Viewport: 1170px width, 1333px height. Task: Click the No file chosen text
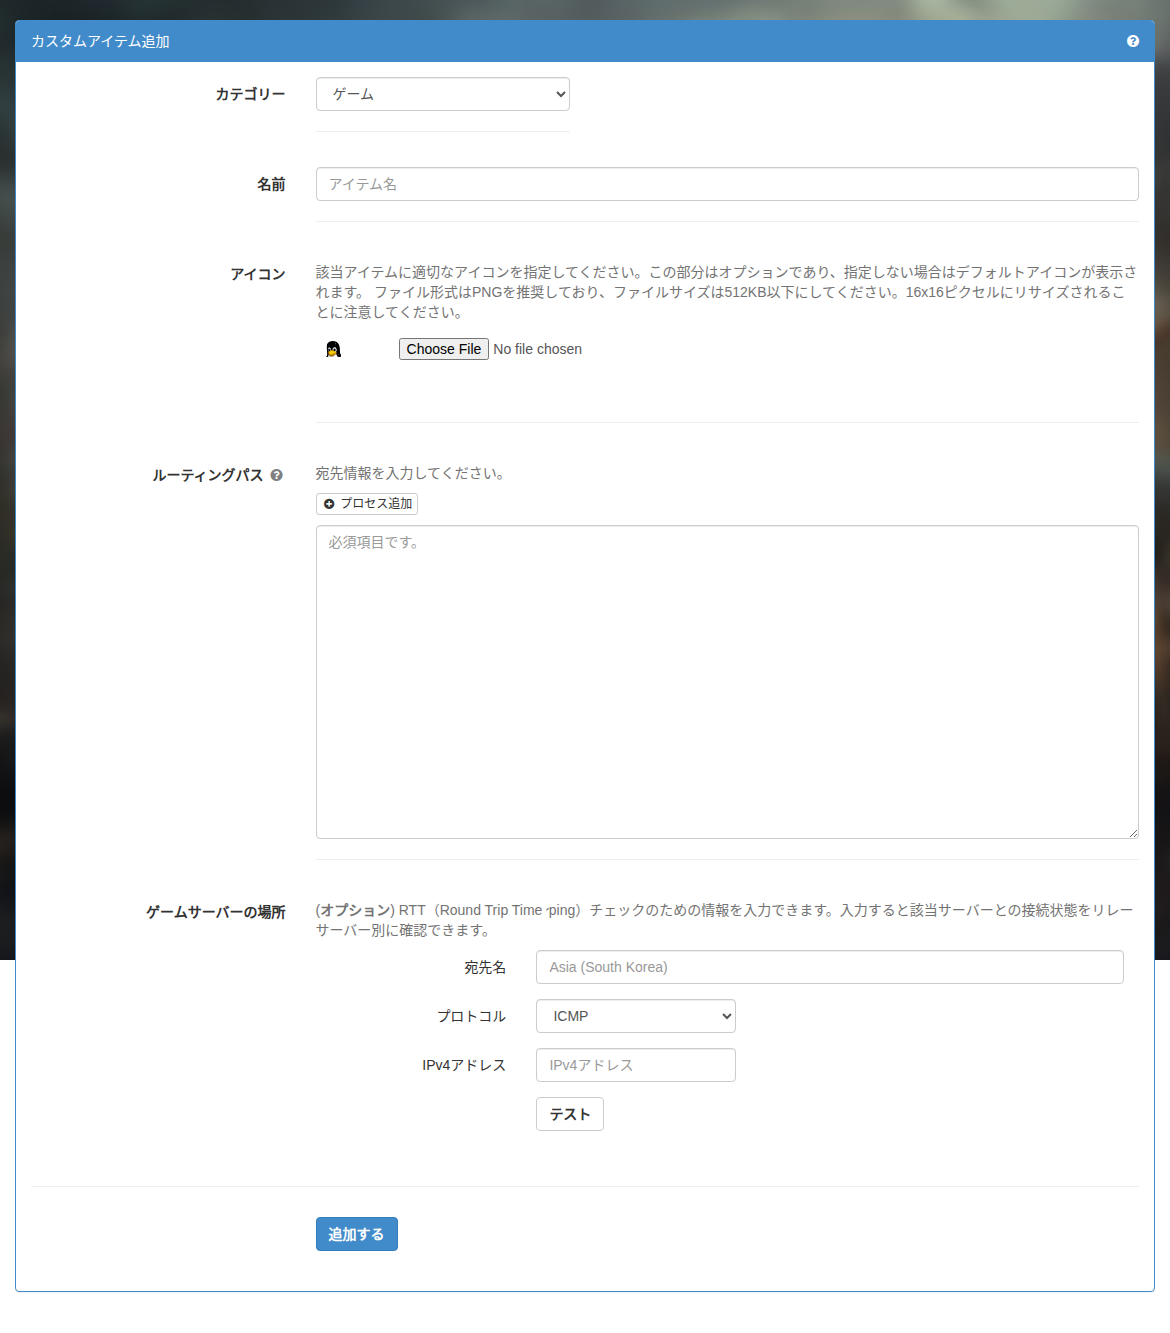[538, 349]
